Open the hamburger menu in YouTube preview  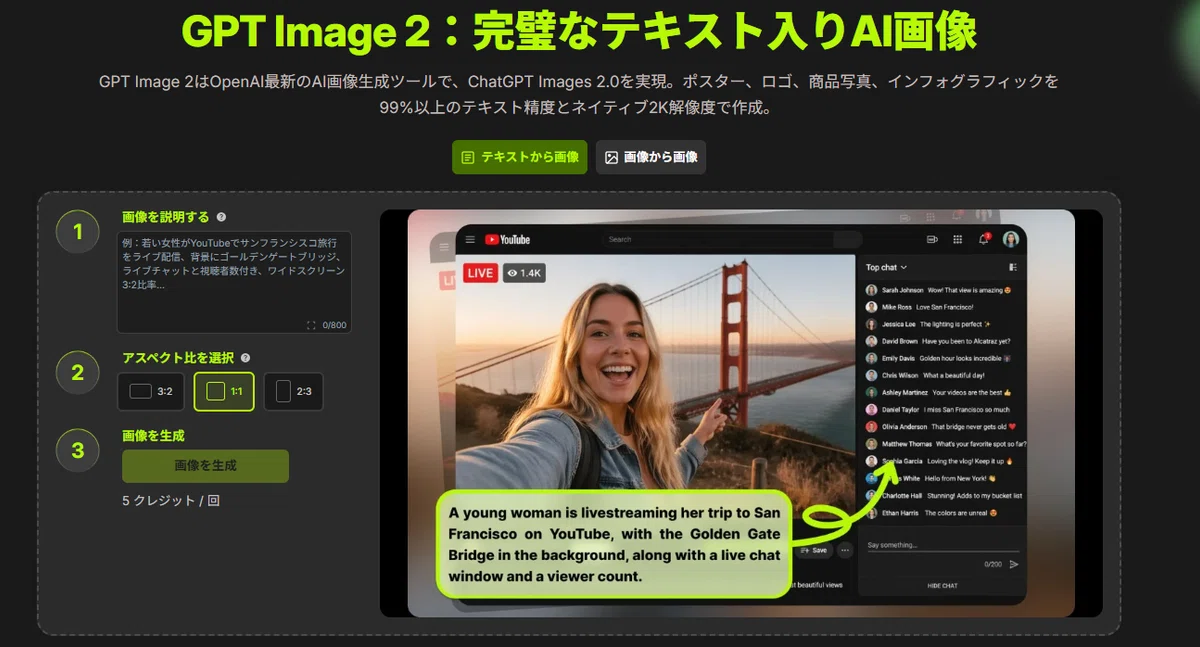[470, 239]
